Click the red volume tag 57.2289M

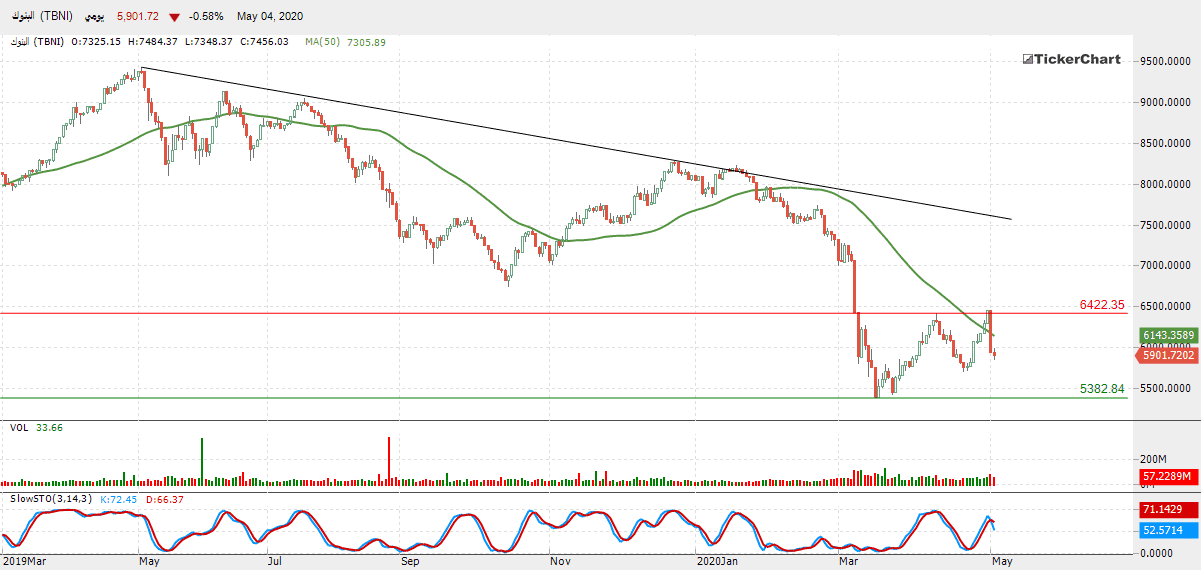pos(1168,478)
